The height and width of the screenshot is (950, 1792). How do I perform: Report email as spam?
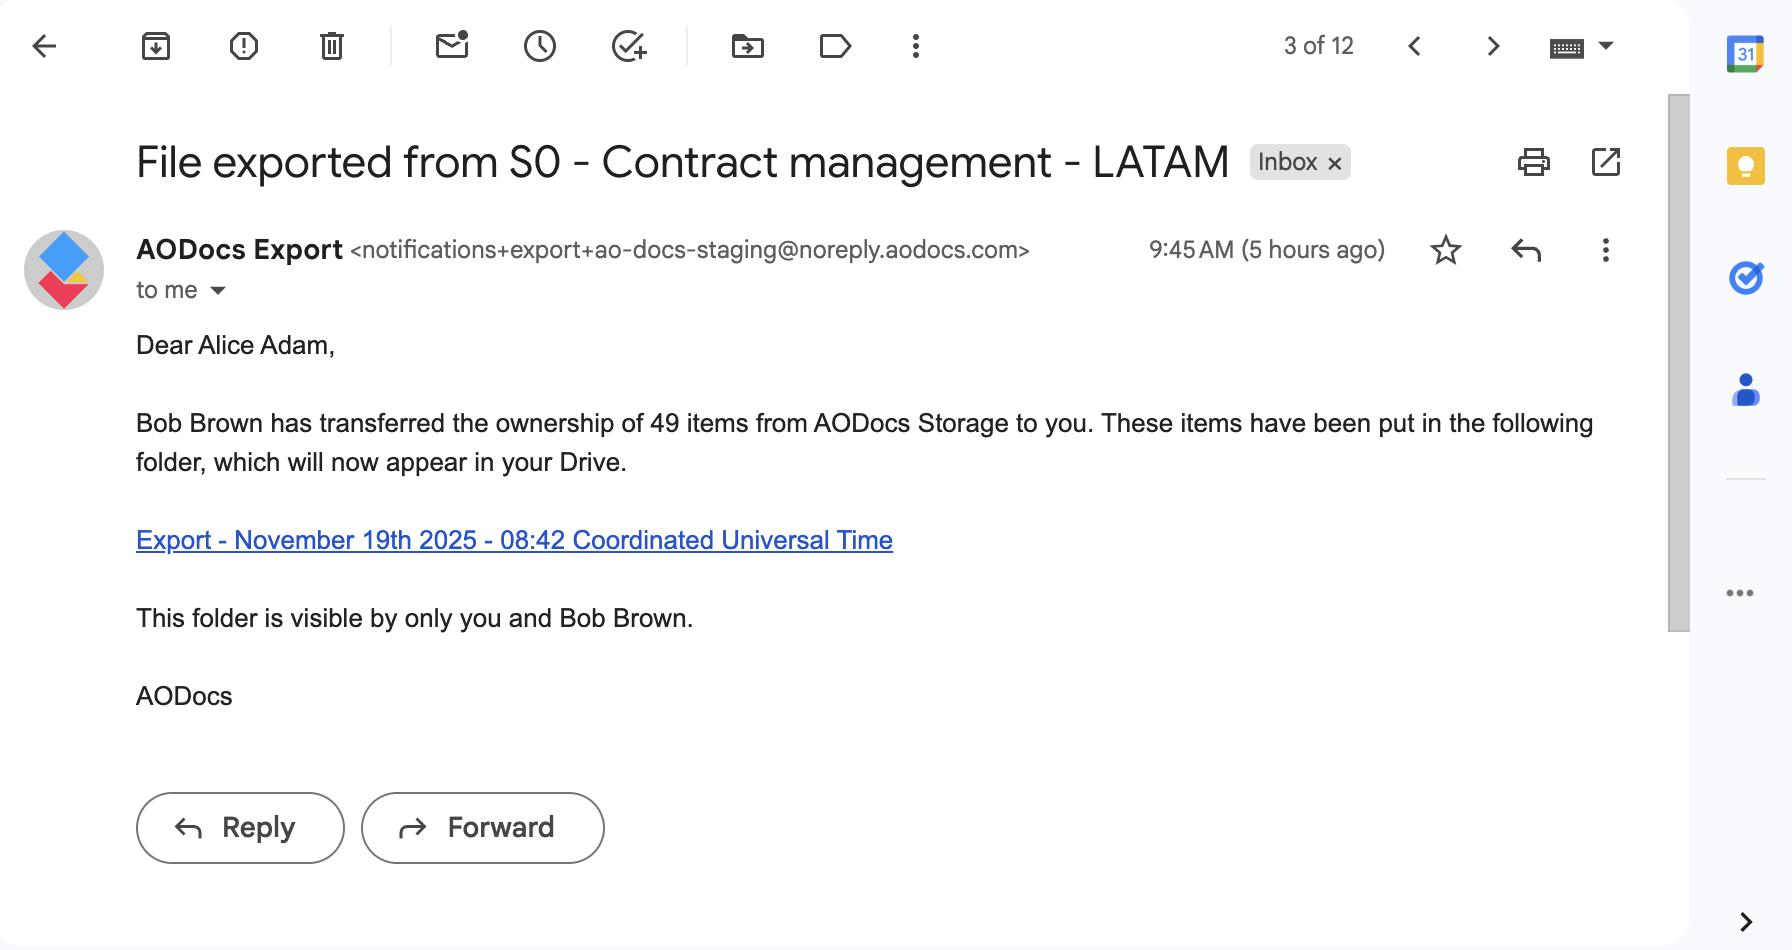click(x=244, y=46)
